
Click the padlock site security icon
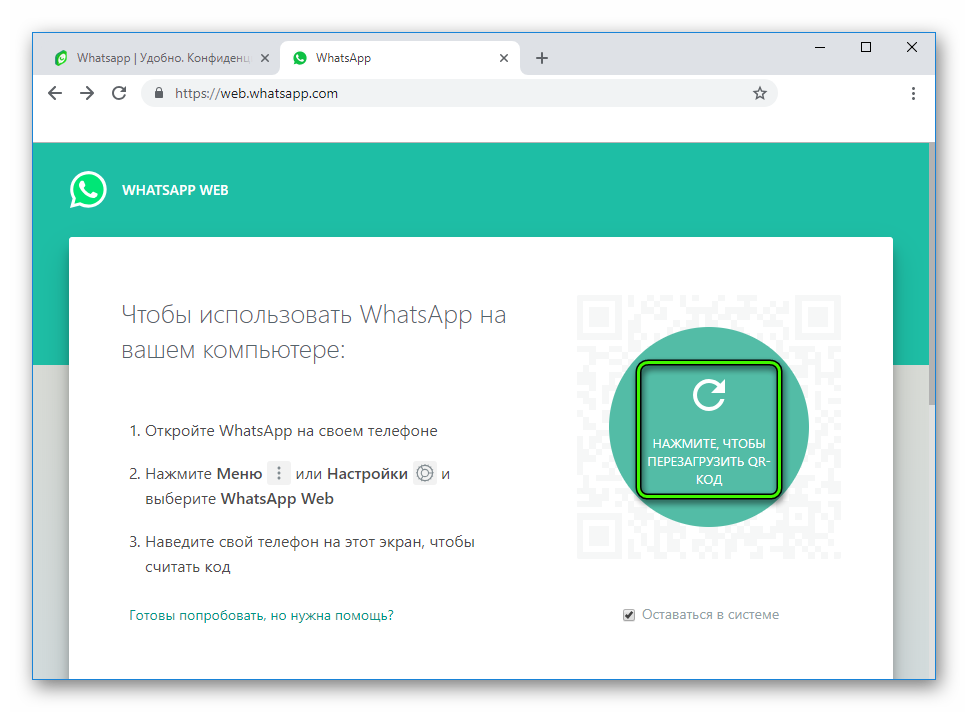tap(159, 93)
